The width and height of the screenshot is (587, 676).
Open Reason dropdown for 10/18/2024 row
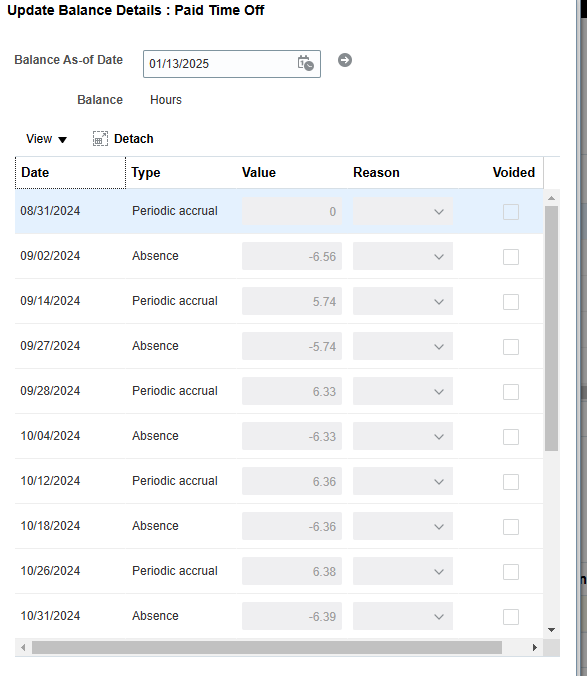pos(403,526)
